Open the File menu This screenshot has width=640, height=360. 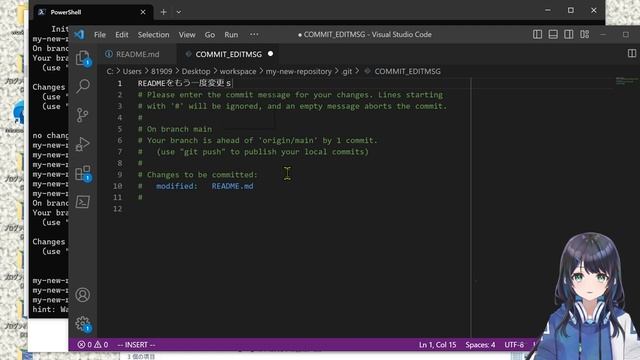point(100,35)
